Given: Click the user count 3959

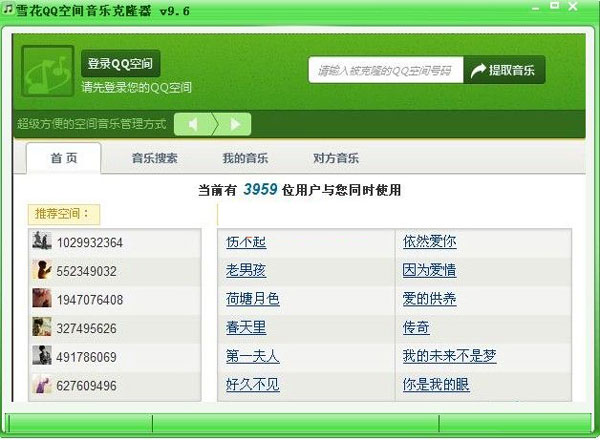Looking at the screenshot, I should click(x=260, y=189).
